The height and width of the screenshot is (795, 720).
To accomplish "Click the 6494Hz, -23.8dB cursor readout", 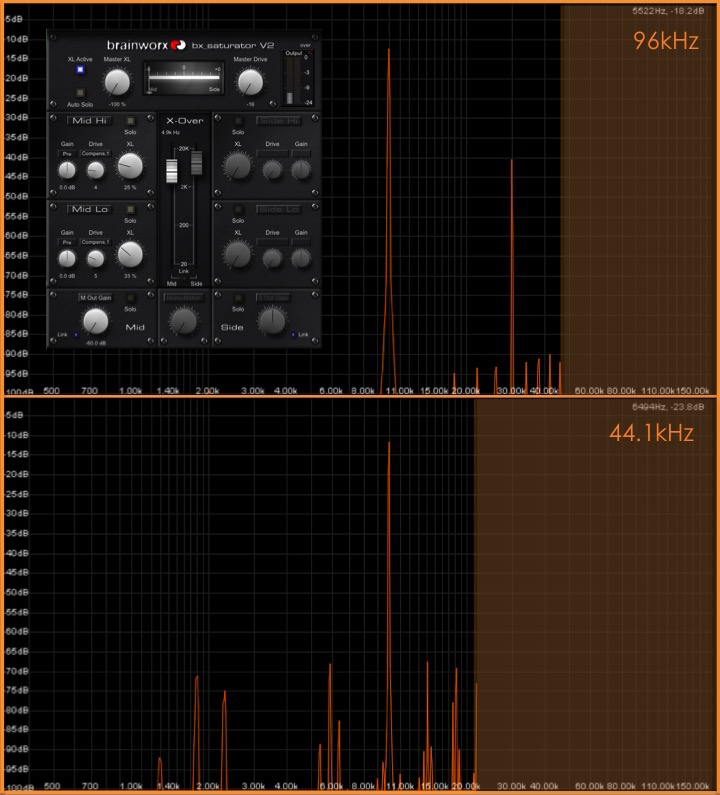I will [x=668, y=407].
